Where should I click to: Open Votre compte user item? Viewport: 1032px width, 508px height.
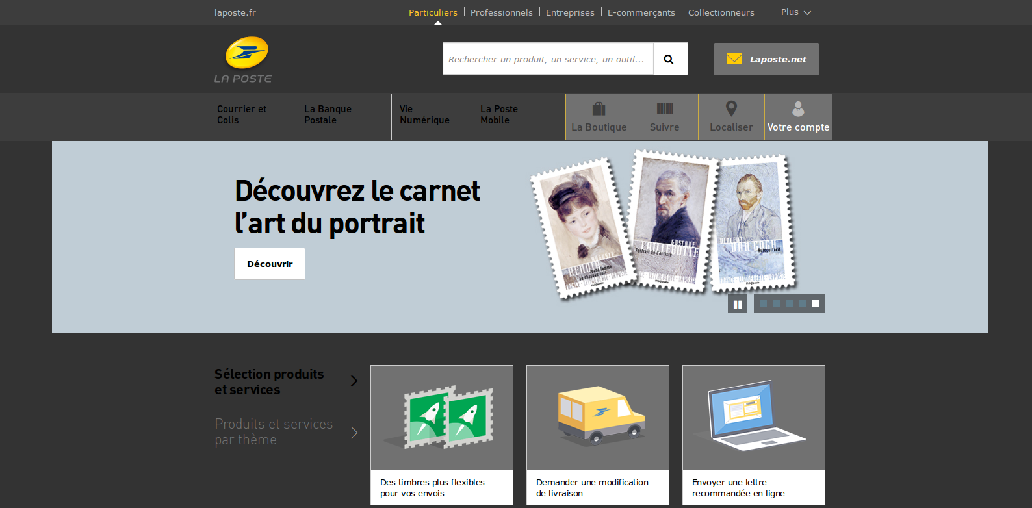pos(798,117)
